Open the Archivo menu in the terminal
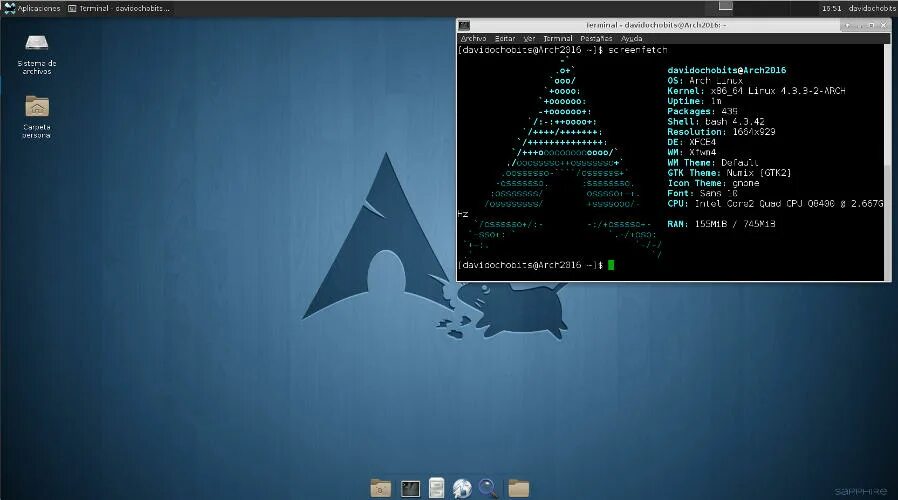 473,38
